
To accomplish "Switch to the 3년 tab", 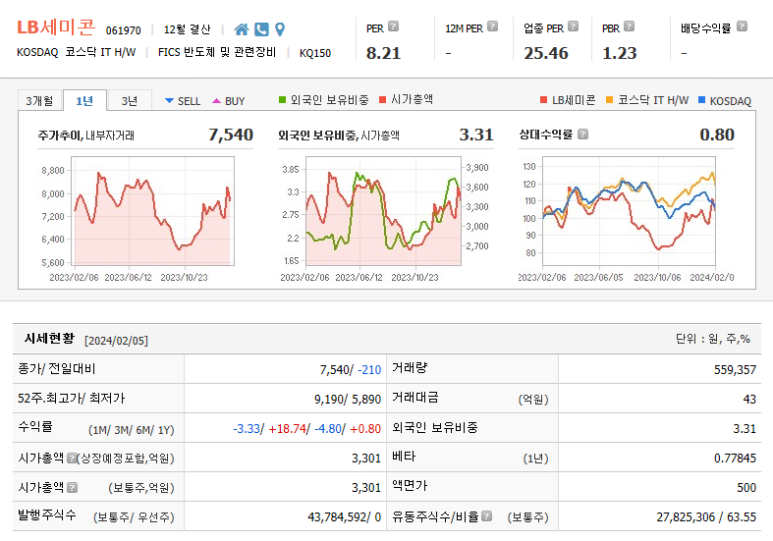I will pos(130,101).
